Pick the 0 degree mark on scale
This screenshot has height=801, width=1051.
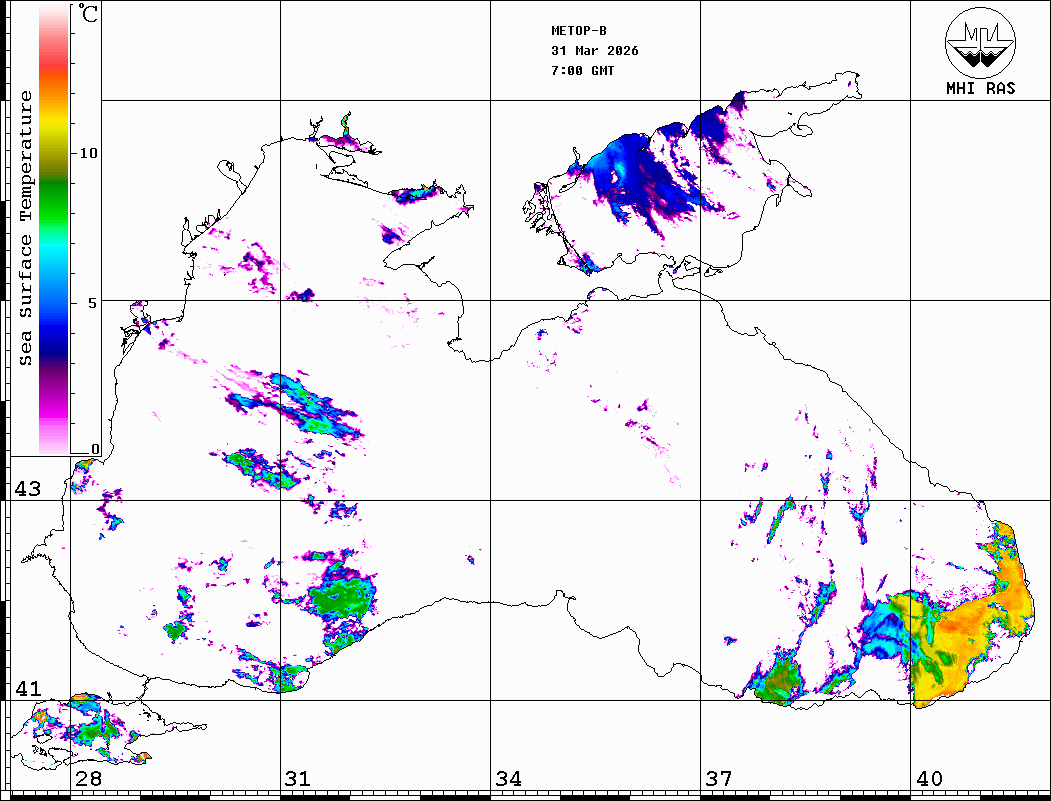(94, 450)
